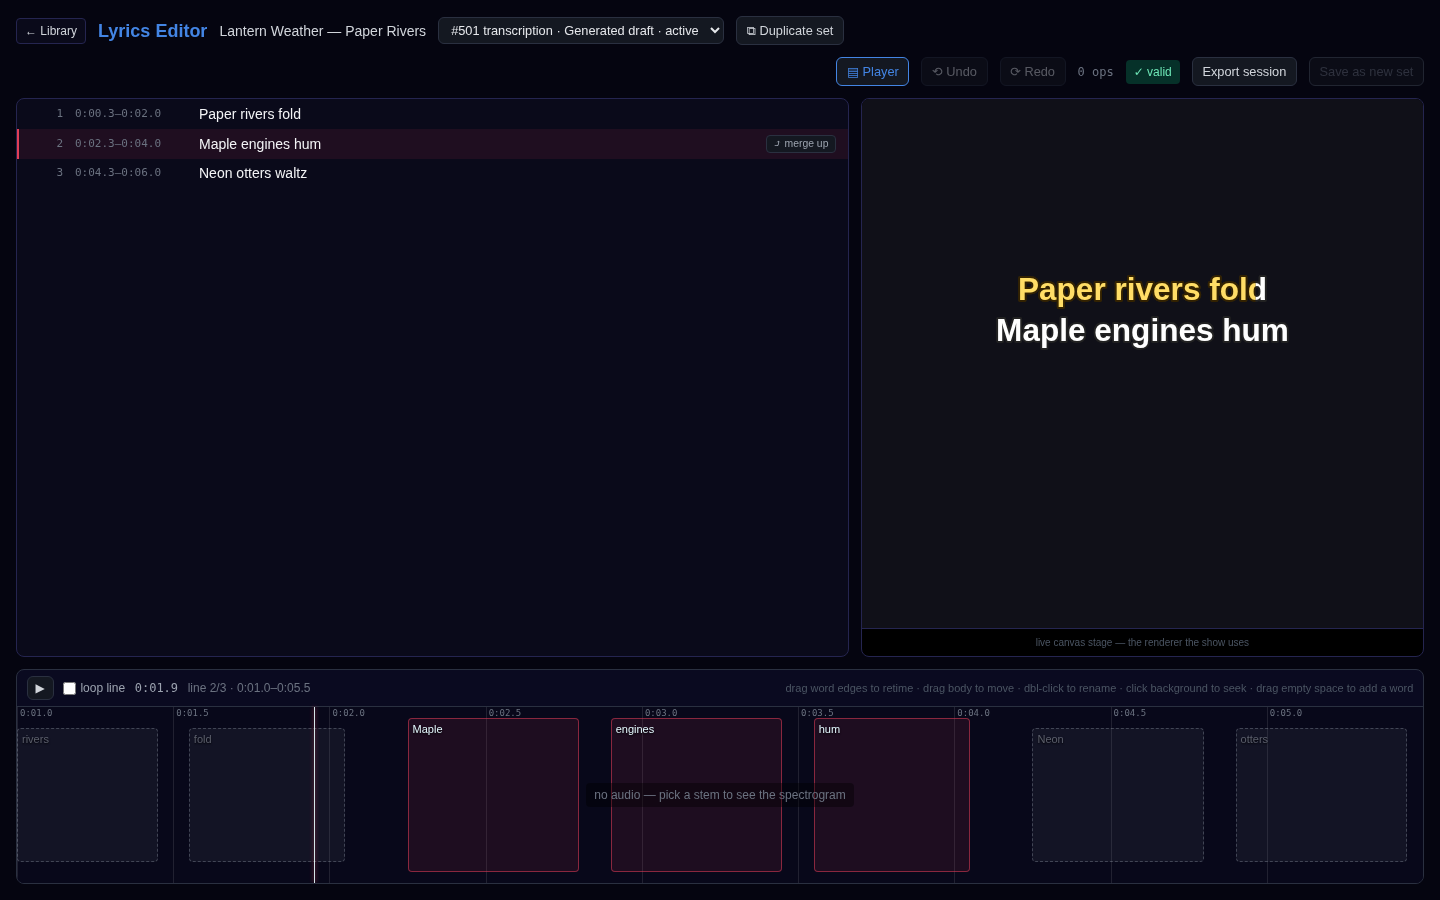Undo the last edit
The width and height of the screenshot is (1440, 900).
954,72
